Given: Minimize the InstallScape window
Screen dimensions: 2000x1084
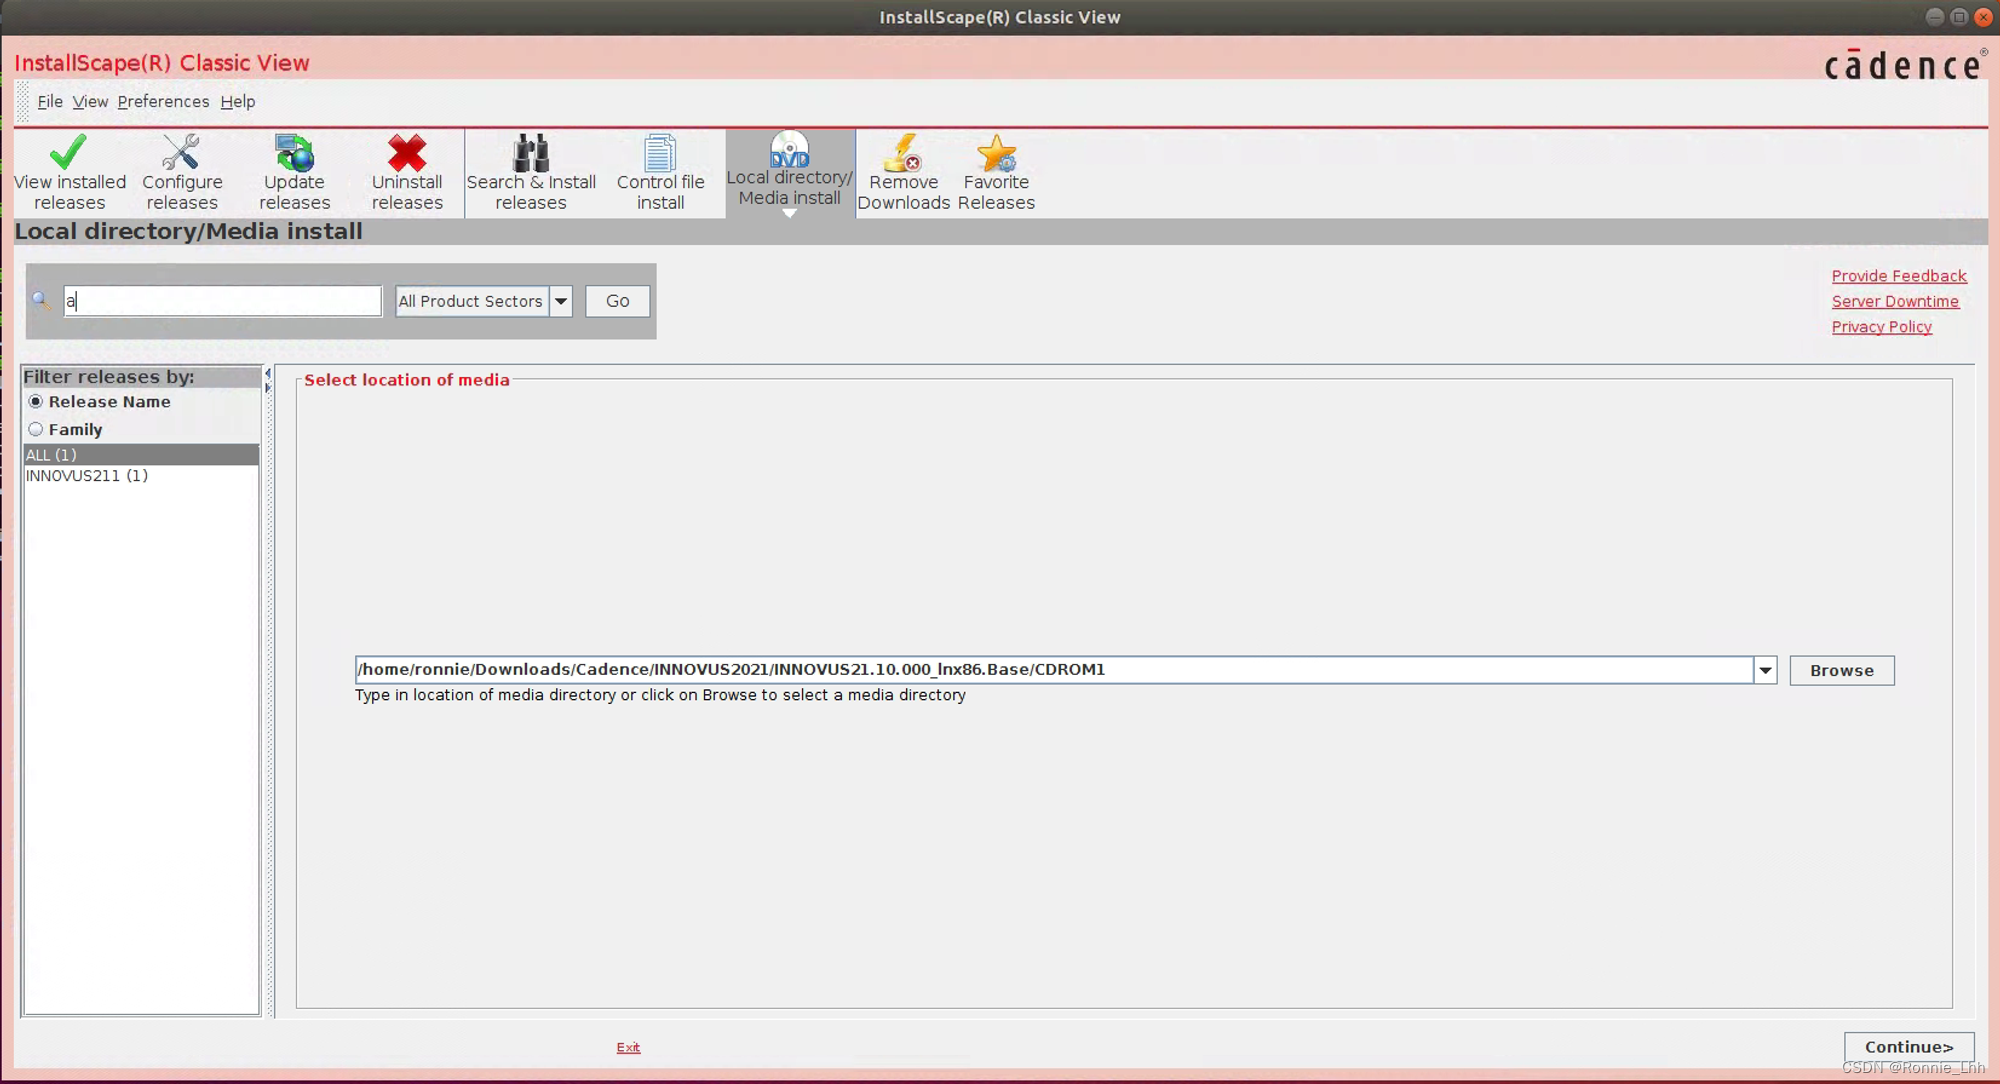Looking at the screenshot, I should (x=1934, y=17).
